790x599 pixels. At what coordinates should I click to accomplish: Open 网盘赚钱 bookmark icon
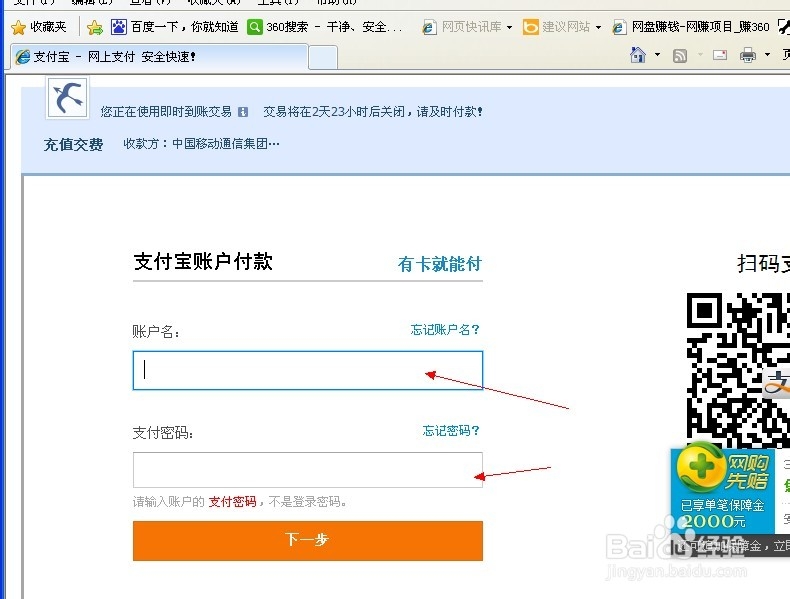(619, 27)
